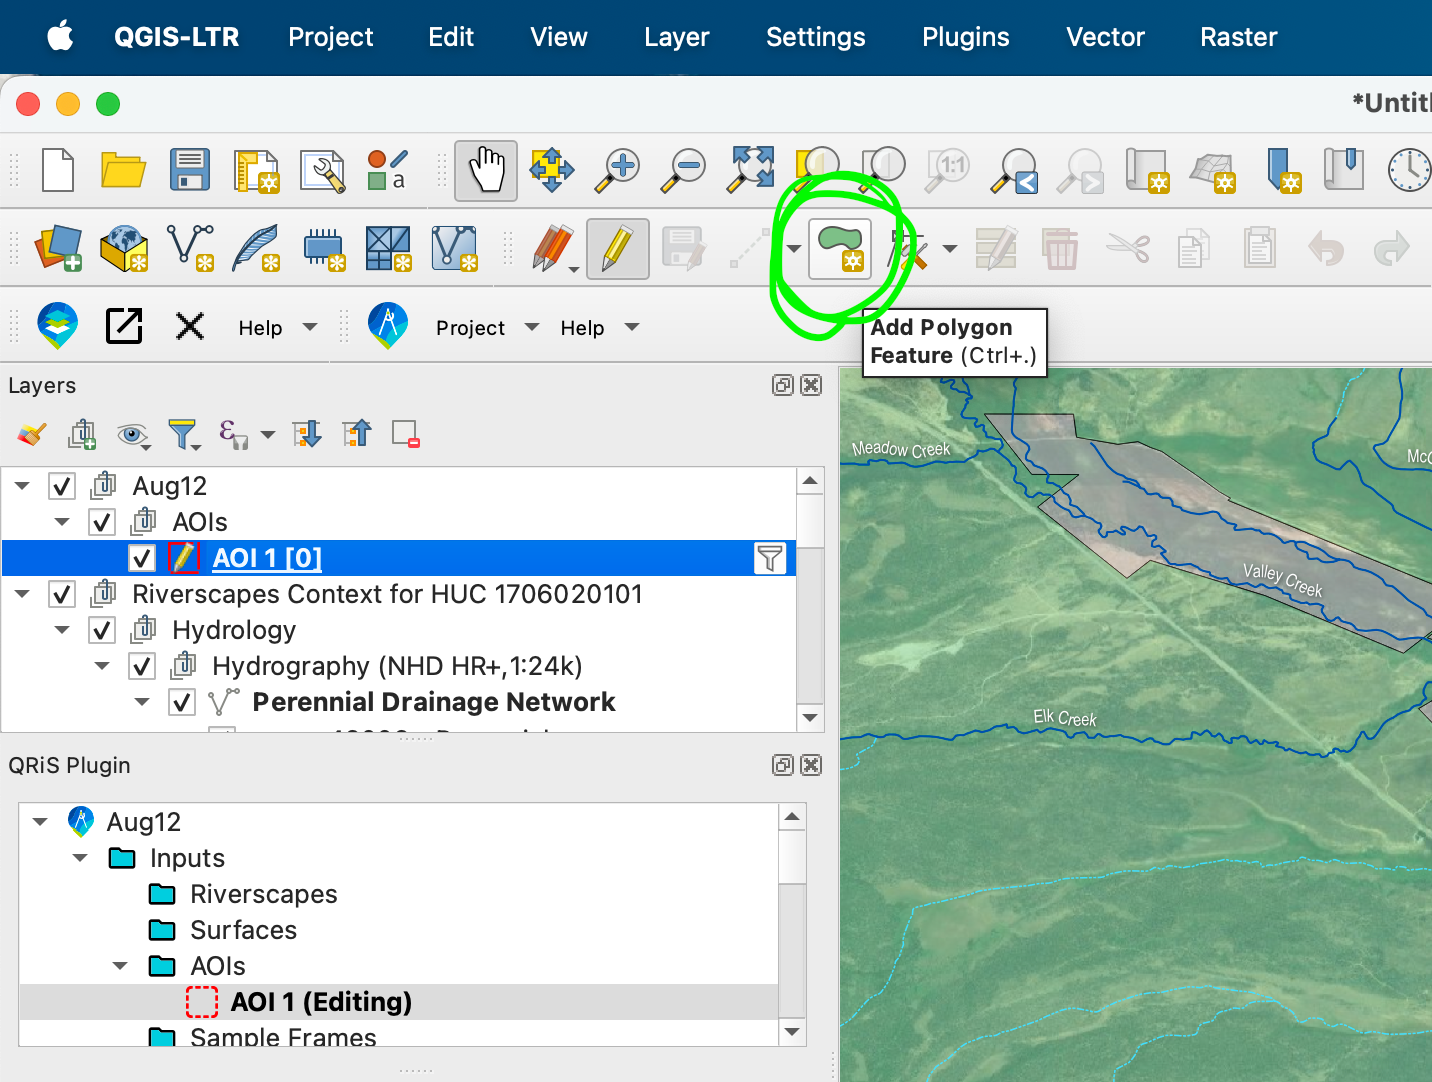The width and height of the screenshot is (1432, 1082).
Task: Open the Filter Legend dropdown arrow
Action: [x=196, y=445]
